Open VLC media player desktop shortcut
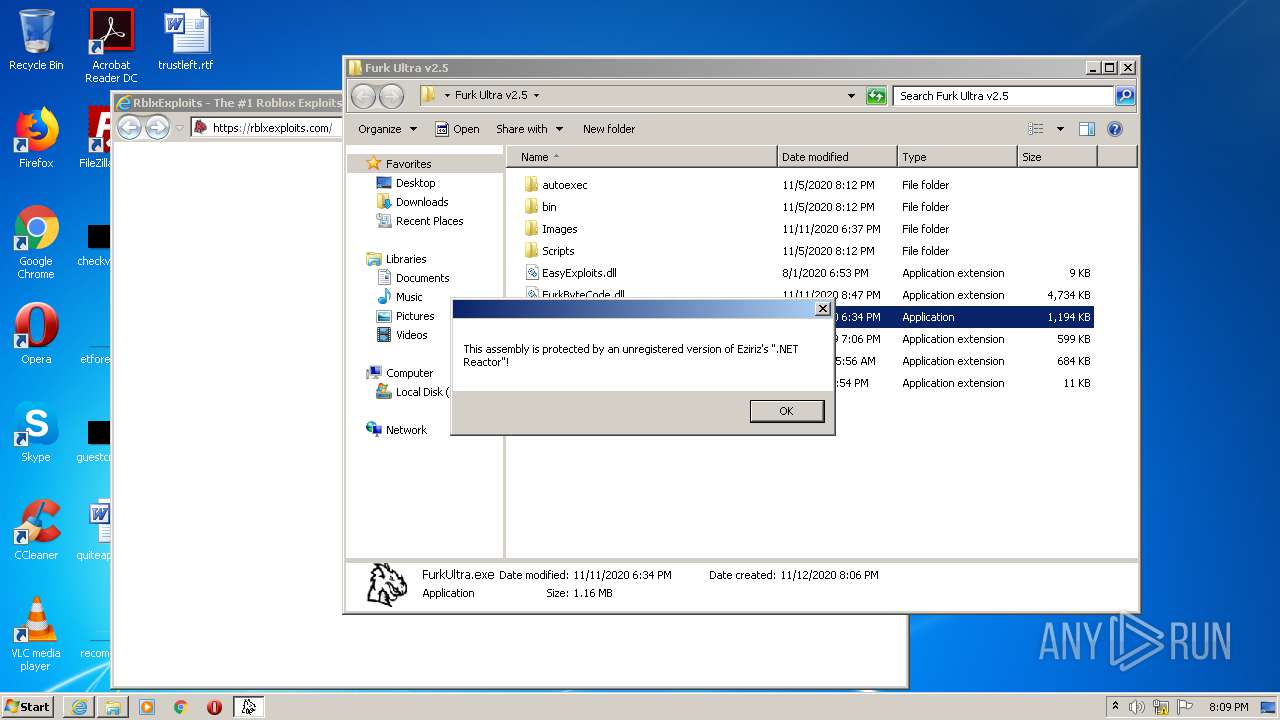Viewport: 1280px width, 720px height. 36,634
